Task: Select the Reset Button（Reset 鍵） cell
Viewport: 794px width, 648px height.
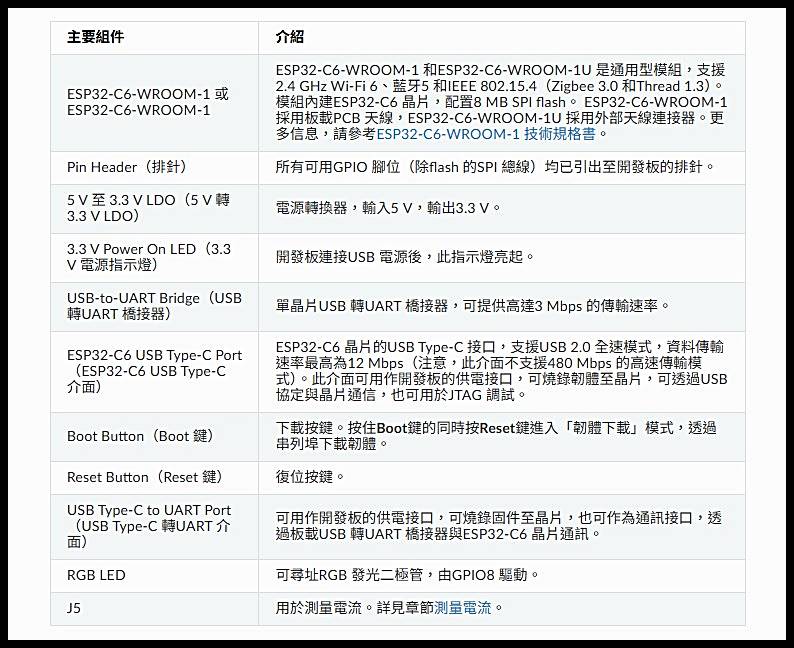Action: [154, 477]
